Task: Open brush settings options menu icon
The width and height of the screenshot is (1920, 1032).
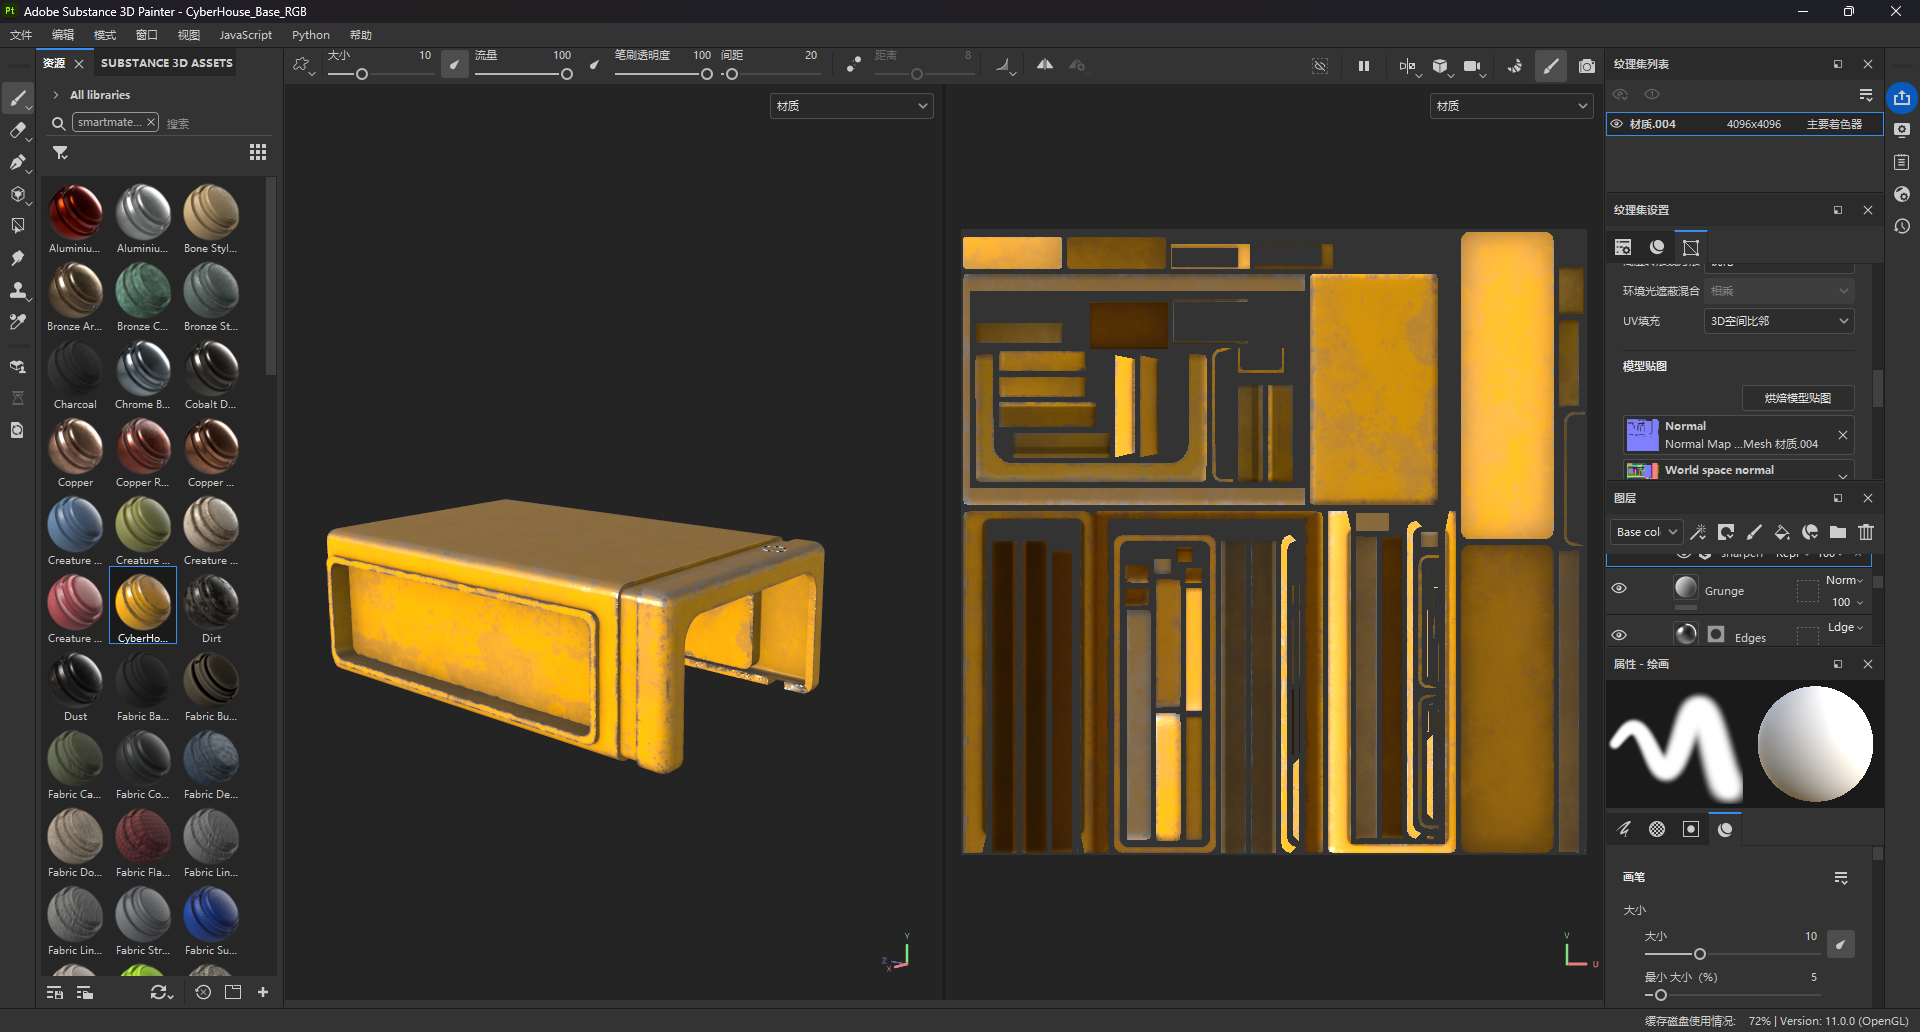Action: coord(1841,878)
